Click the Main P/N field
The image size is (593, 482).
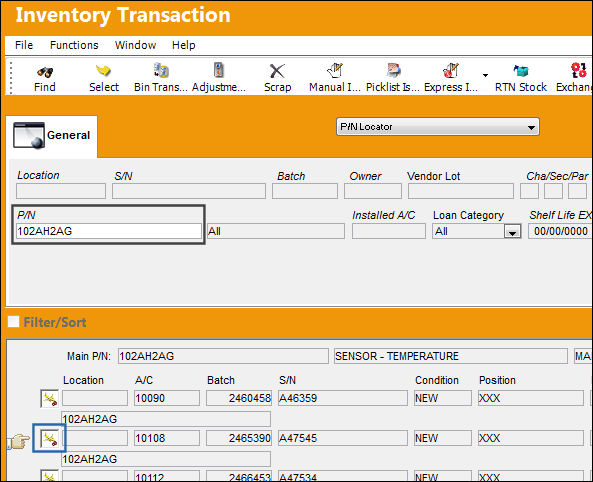pos(223,356)
